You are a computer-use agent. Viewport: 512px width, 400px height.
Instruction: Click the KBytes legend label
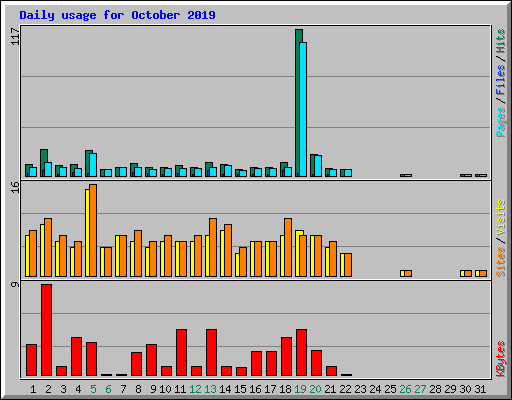tap(500, 359)
